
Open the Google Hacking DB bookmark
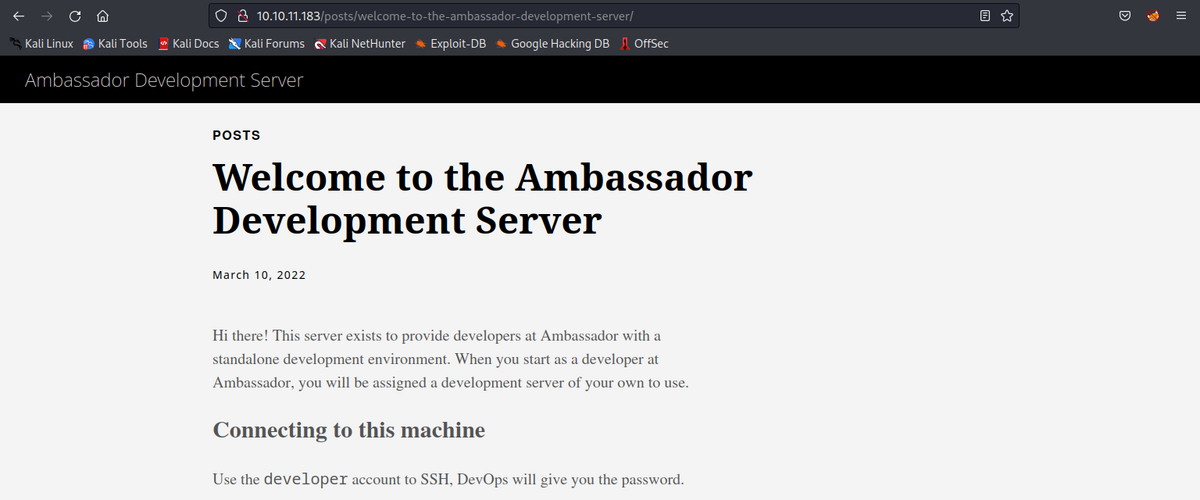552,44
